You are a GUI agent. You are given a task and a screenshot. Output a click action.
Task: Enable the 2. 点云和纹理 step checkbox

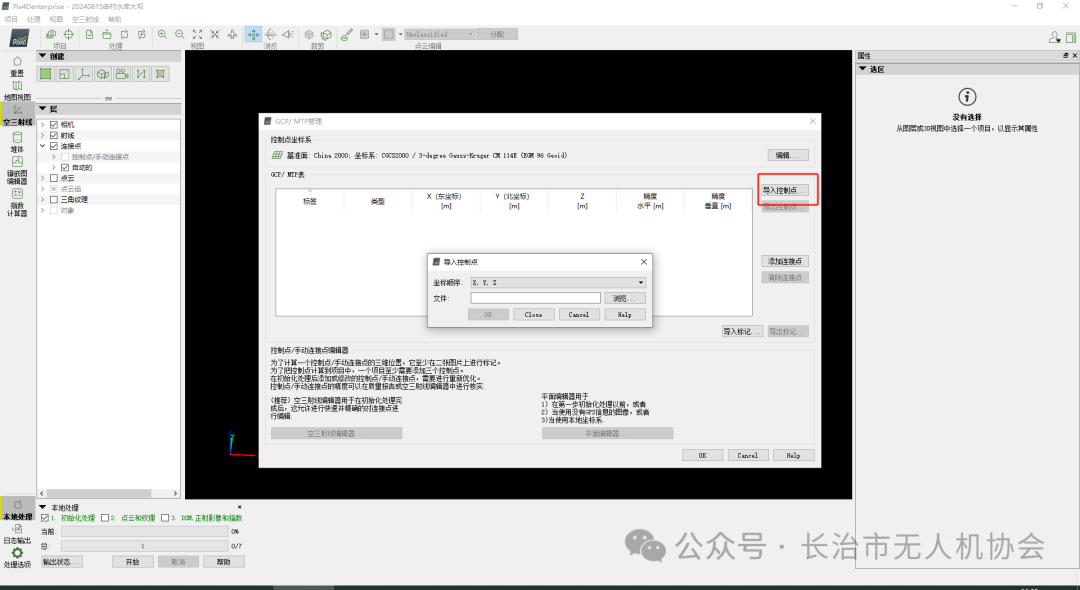coord(105,518)
